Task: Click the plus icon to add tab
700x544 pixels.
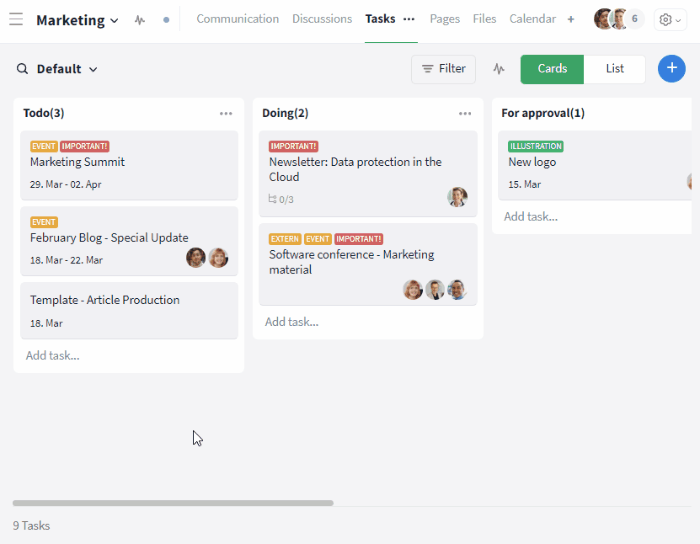Action: click(571, 19)
